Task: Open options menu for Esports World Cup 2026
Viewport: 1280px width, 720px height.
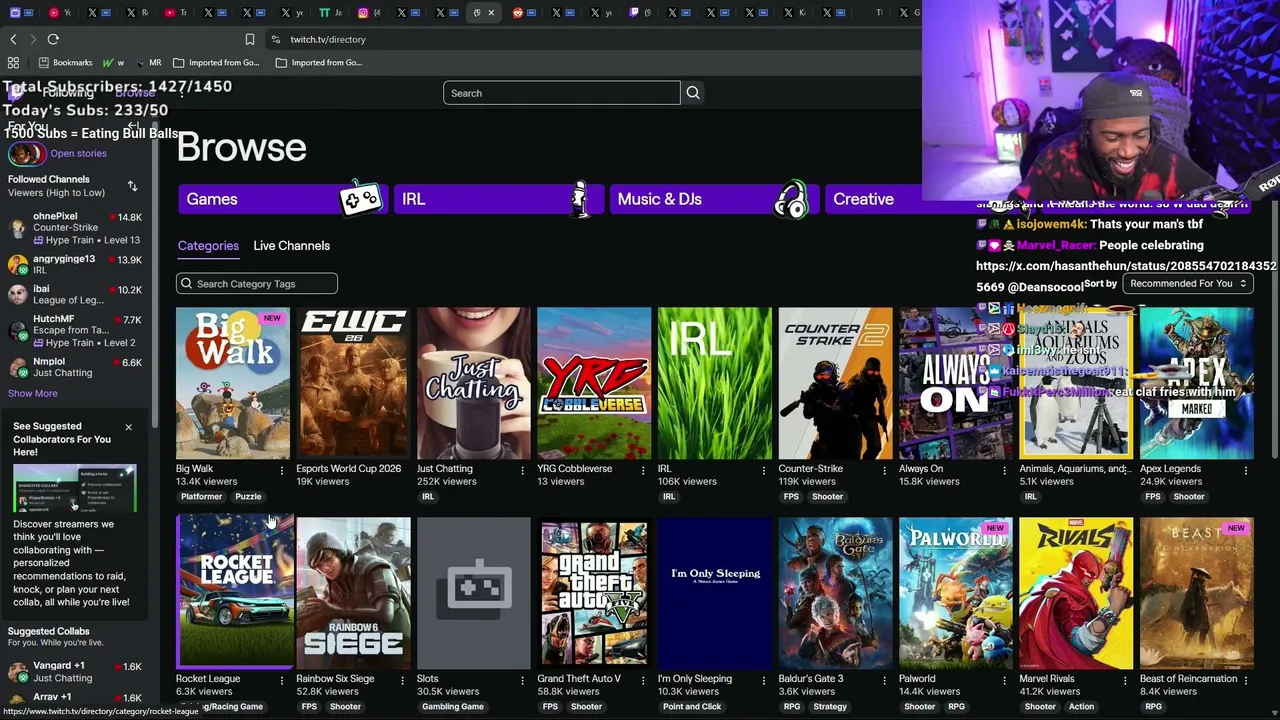Action: coord(402,470)
